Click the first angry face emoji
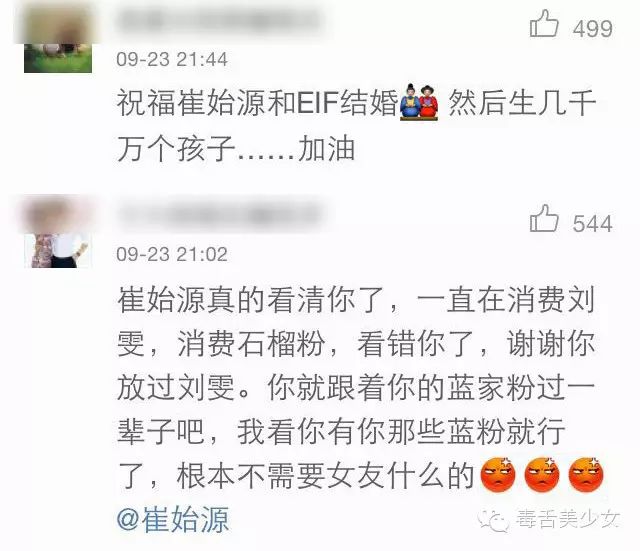This screenshot has width=640, height=551. tap(498, 475)
